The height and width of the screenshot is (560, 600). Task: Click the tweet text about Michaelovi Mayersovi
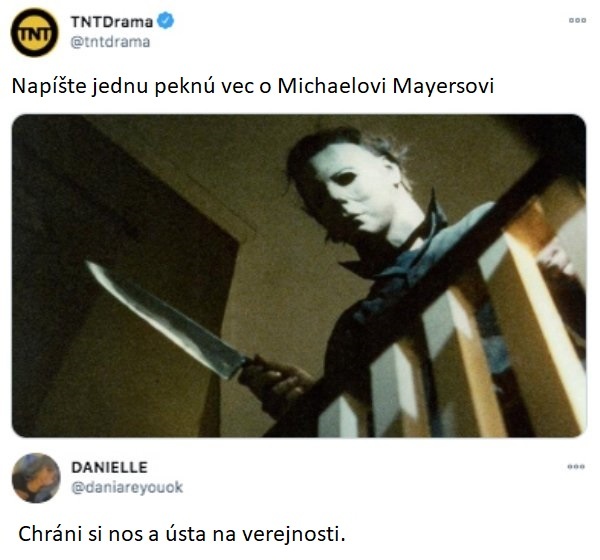pyautogui.click(x=253, y=86)
